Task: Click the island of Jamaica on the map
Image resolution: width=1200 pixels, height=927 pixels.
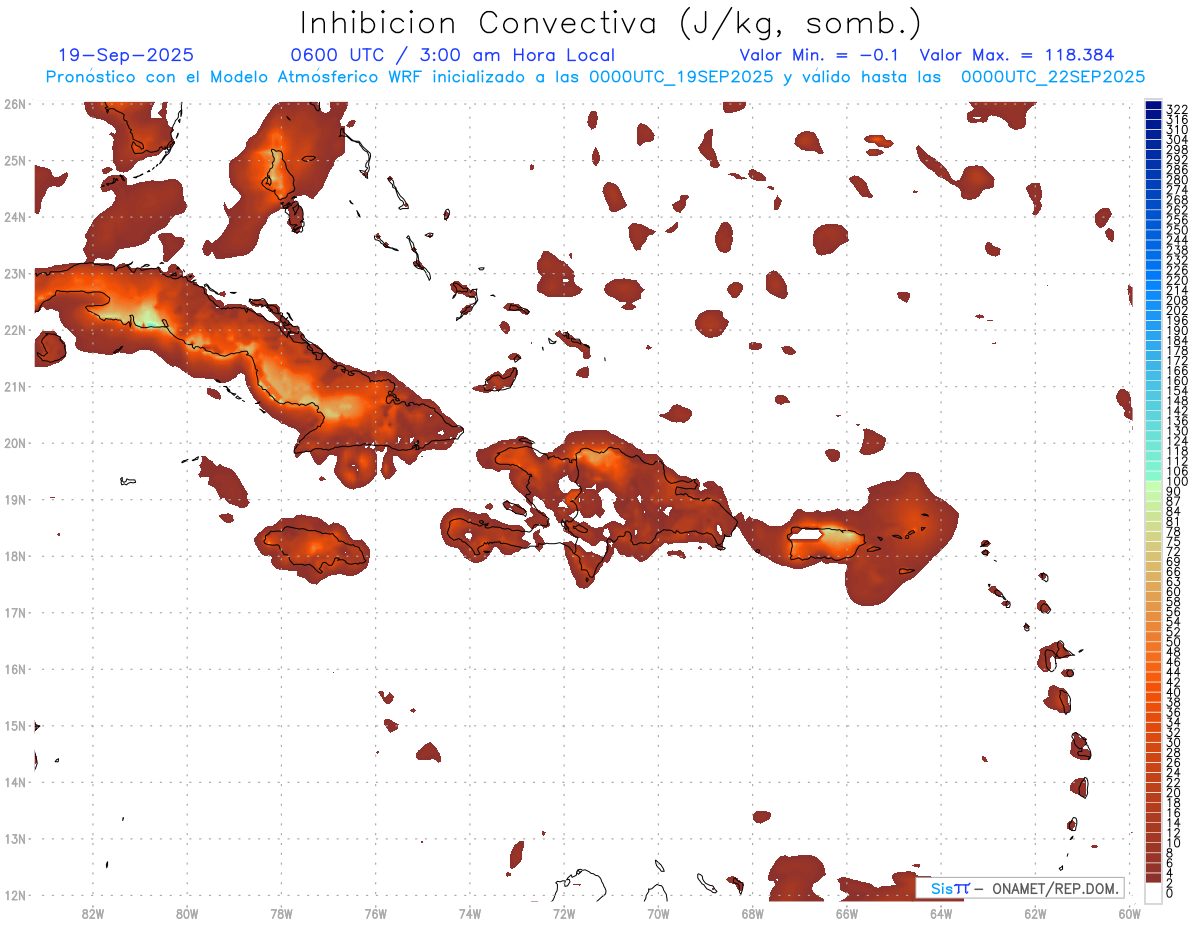Action: pos(313,546)
